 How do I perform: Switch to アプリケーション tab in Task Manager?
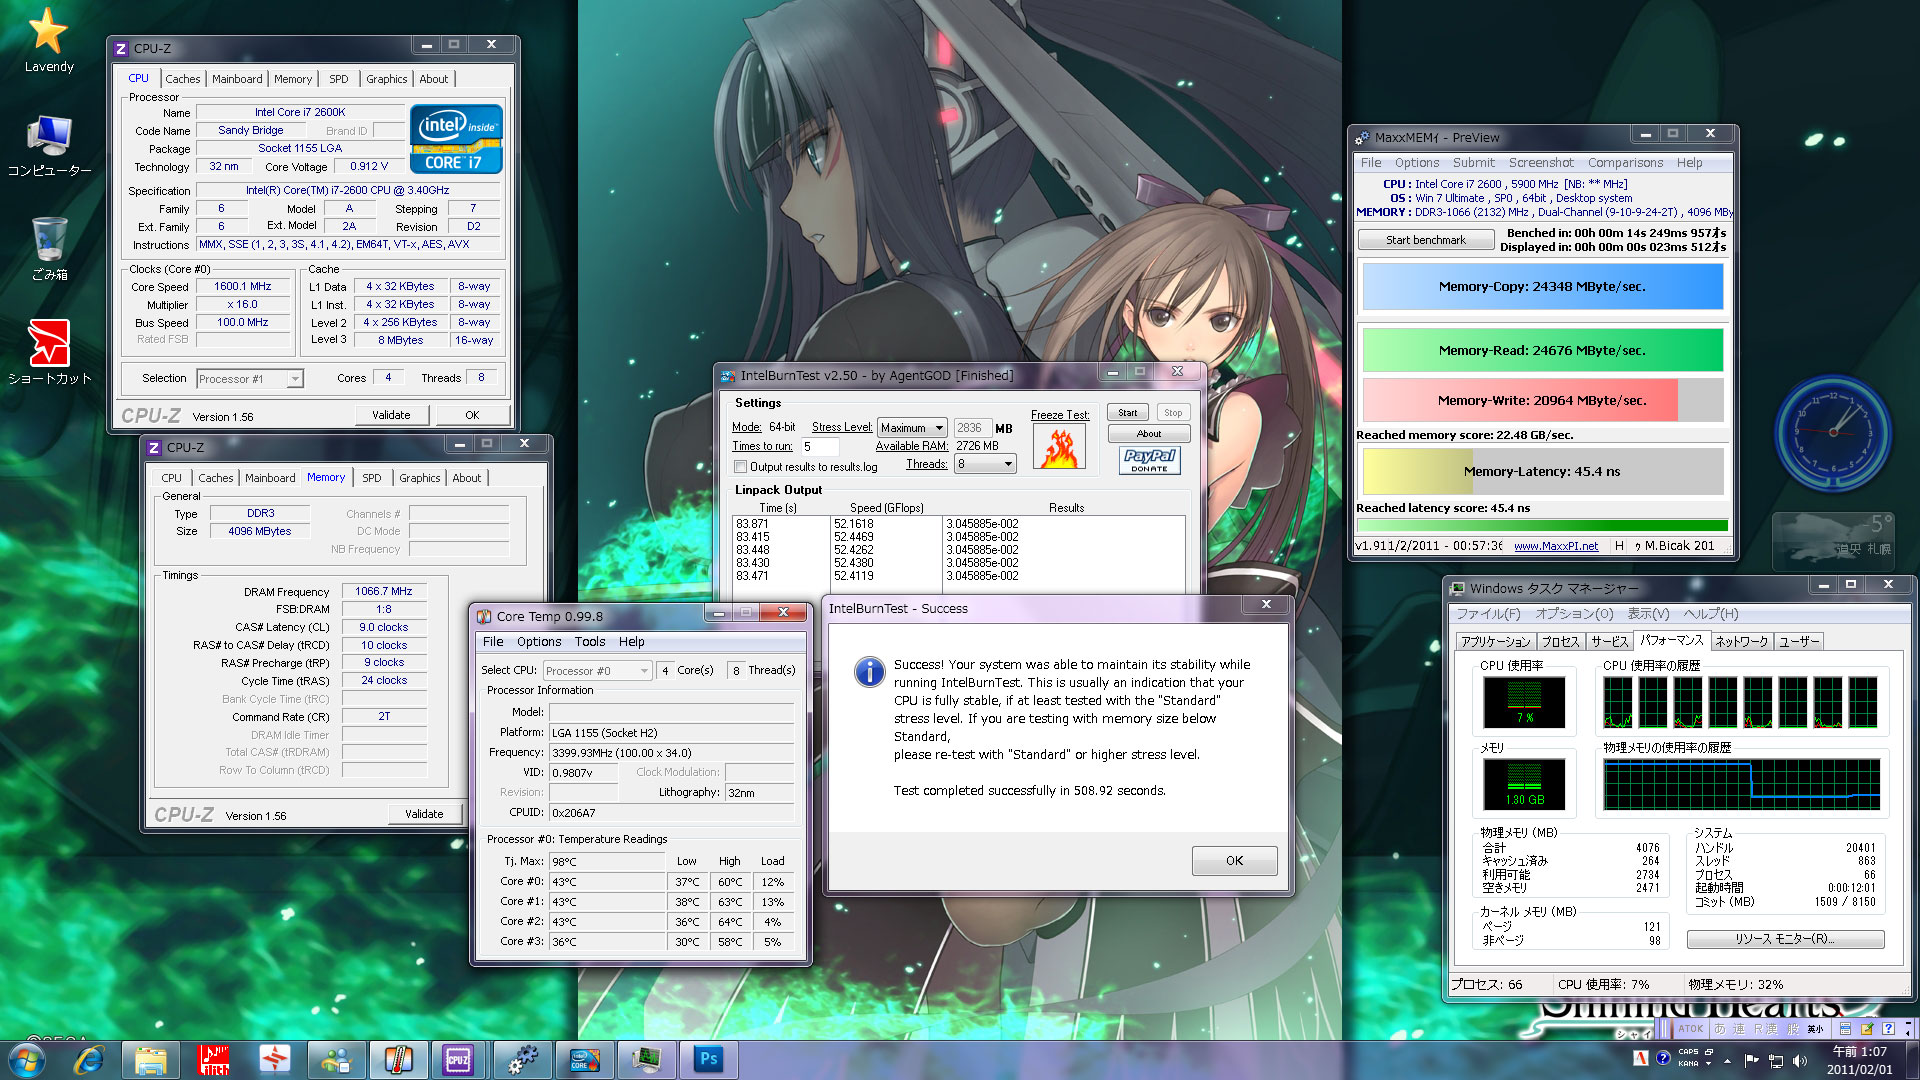click(1495, 642)
